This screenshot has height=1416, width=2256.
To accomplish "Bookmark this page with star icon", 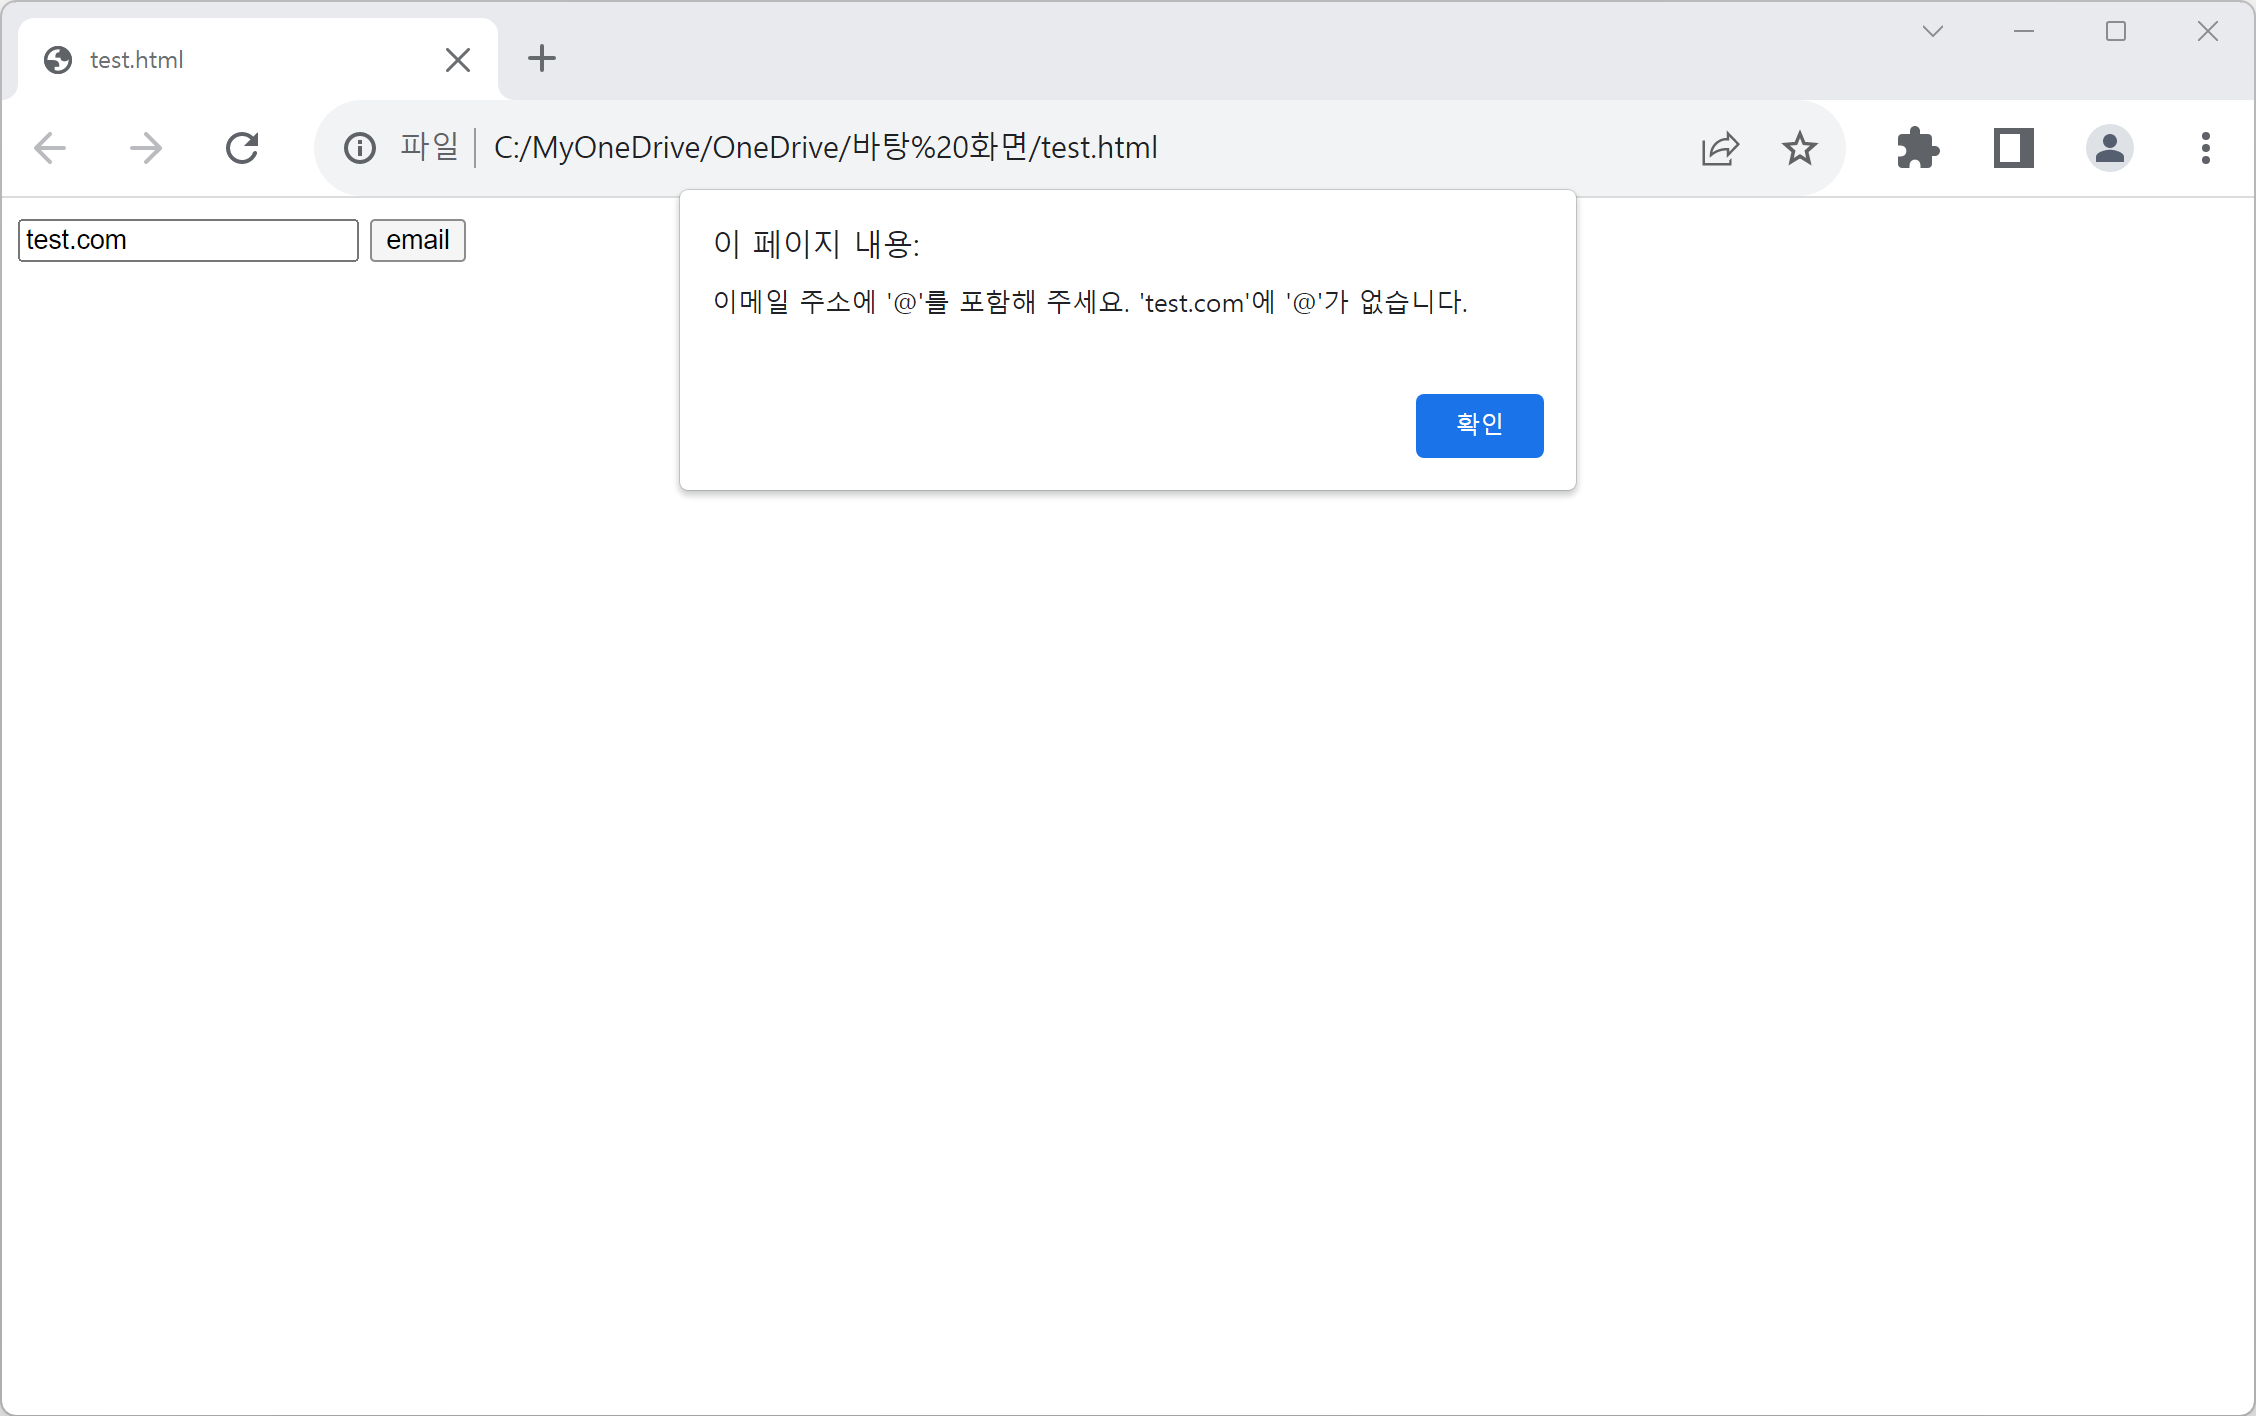I will [x=1800, y=148].
